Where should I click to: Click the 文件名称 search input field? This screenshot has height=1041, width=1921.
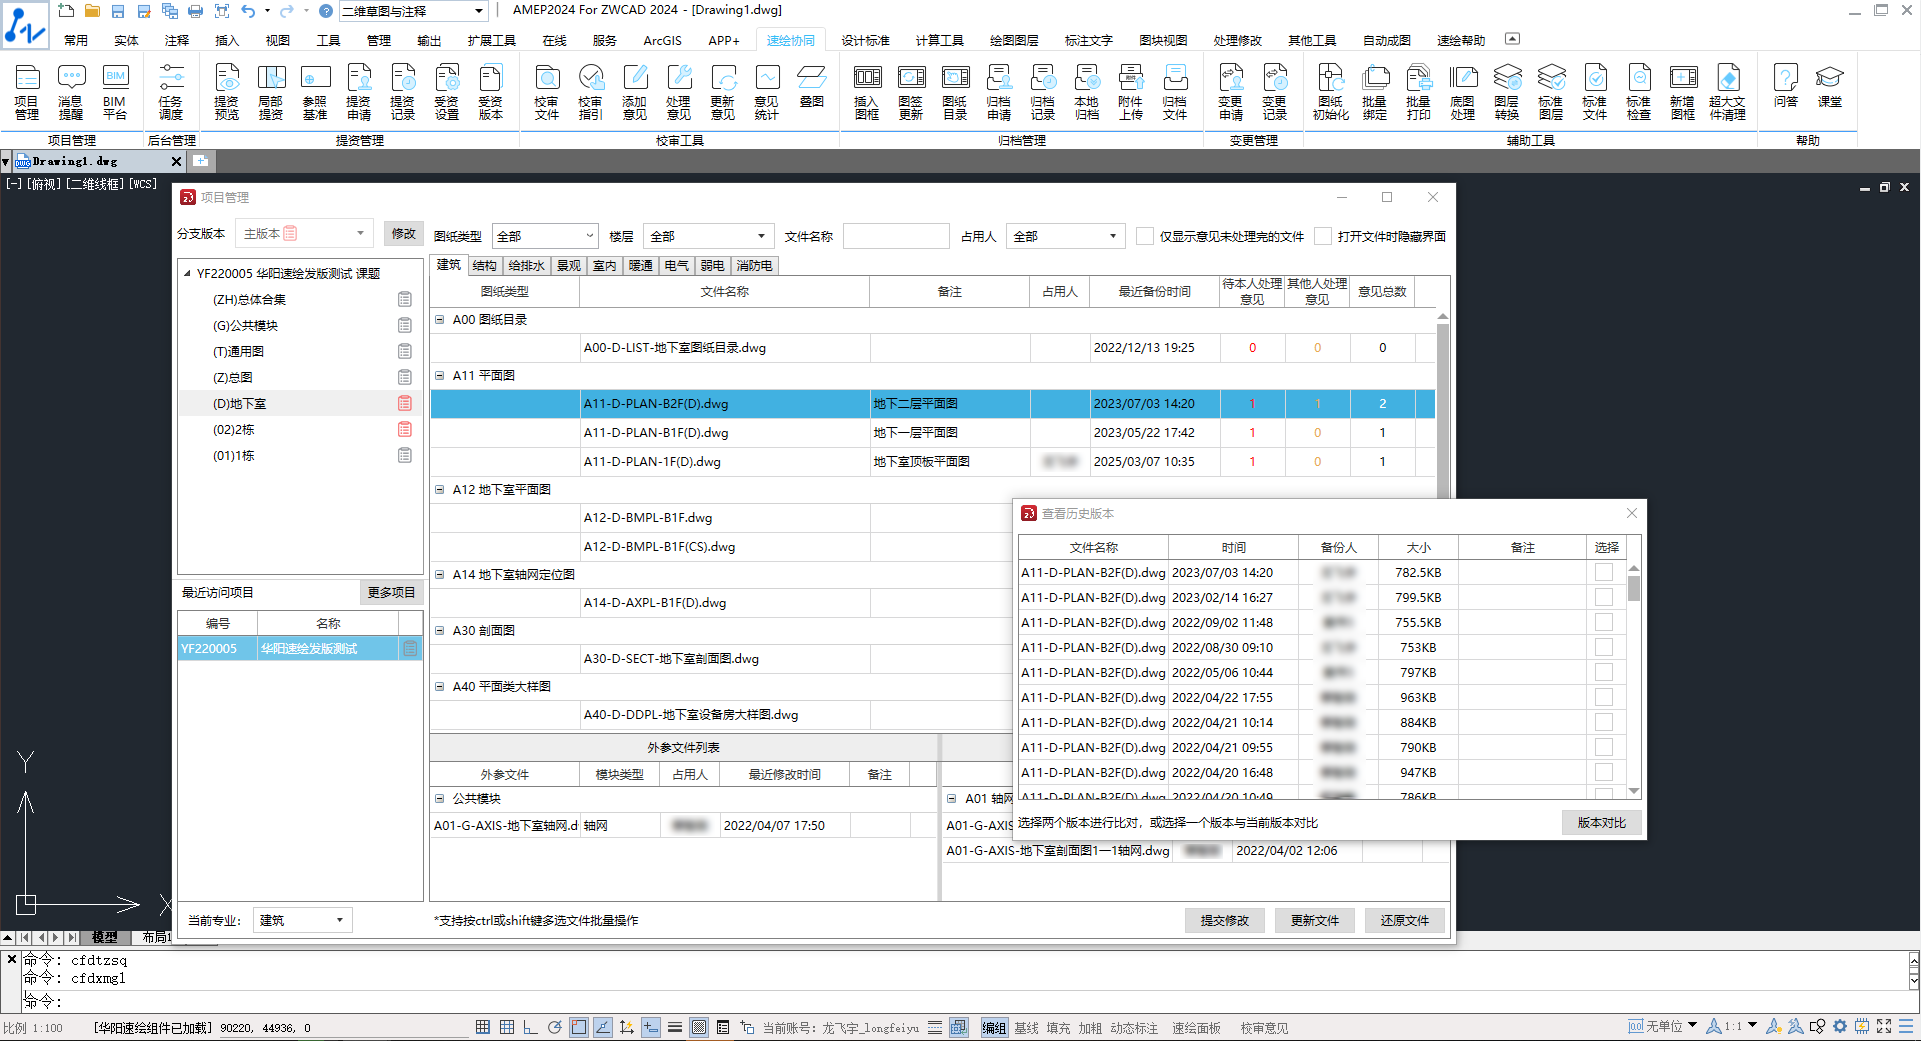(896, 236)
